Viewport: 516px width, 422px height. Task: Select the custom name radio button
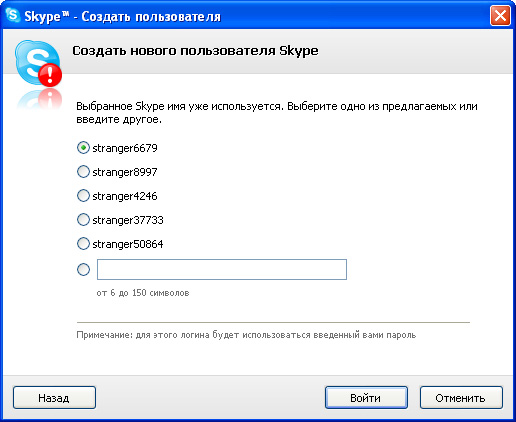pyautogui.click(x=83, y=269)
